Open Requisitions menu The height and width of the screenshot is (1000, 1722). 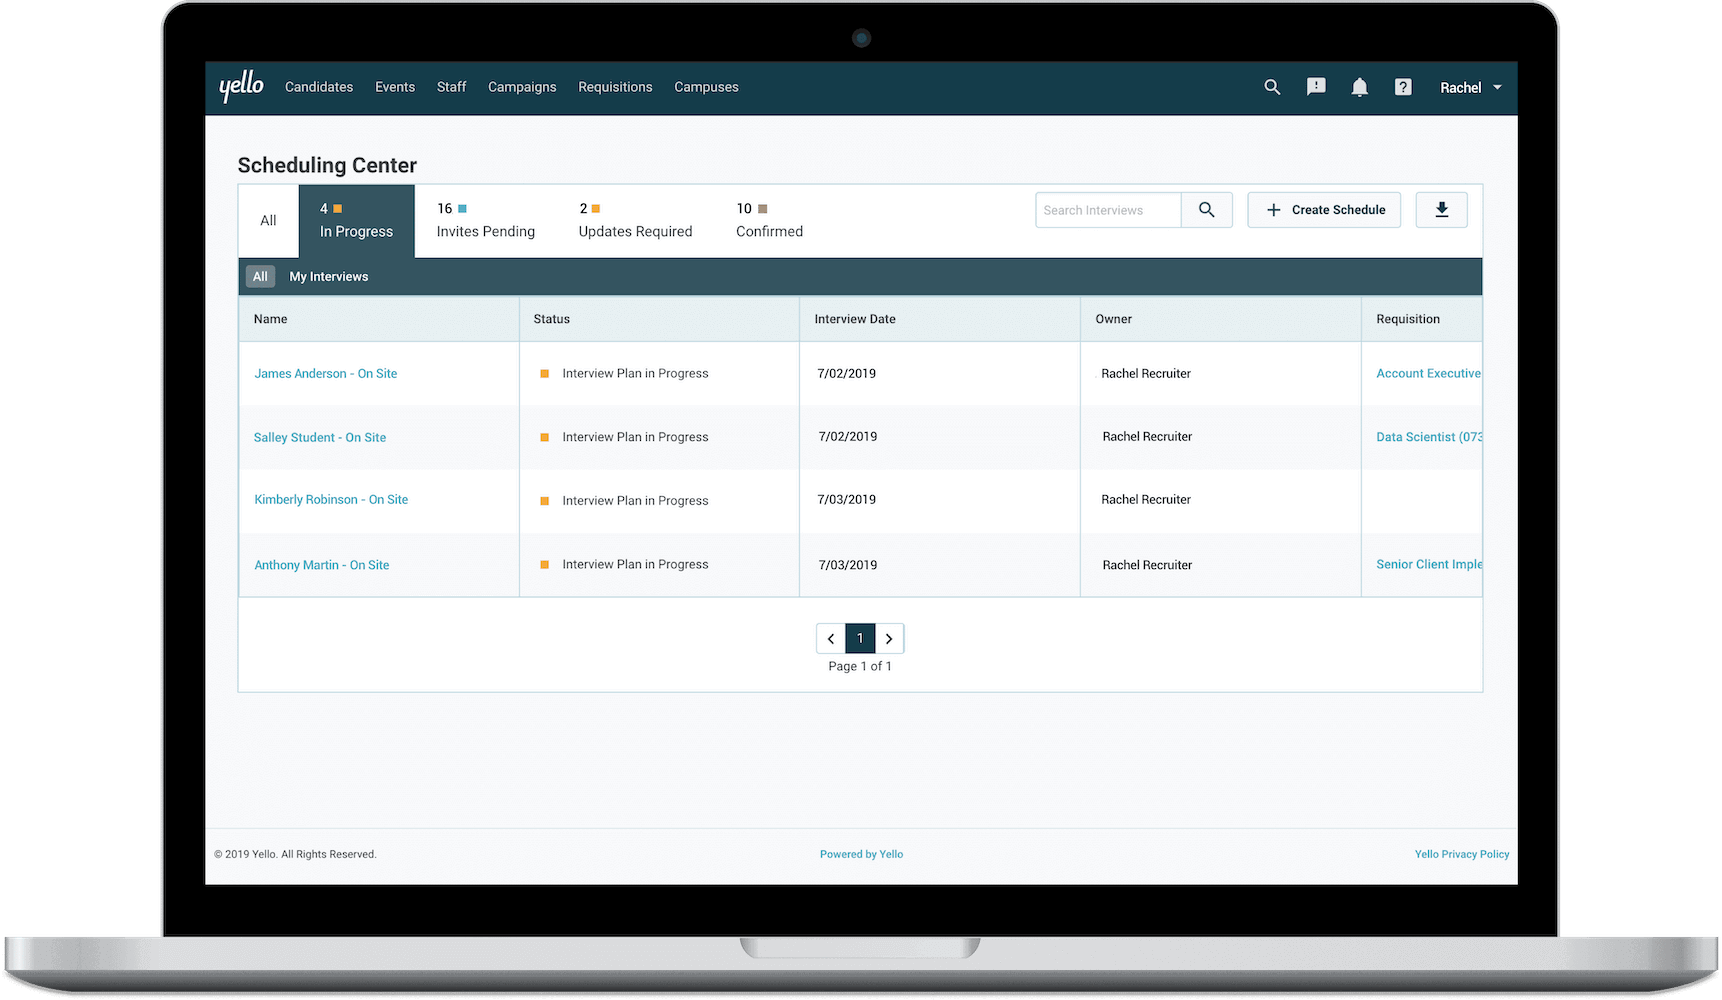[615, 87]
